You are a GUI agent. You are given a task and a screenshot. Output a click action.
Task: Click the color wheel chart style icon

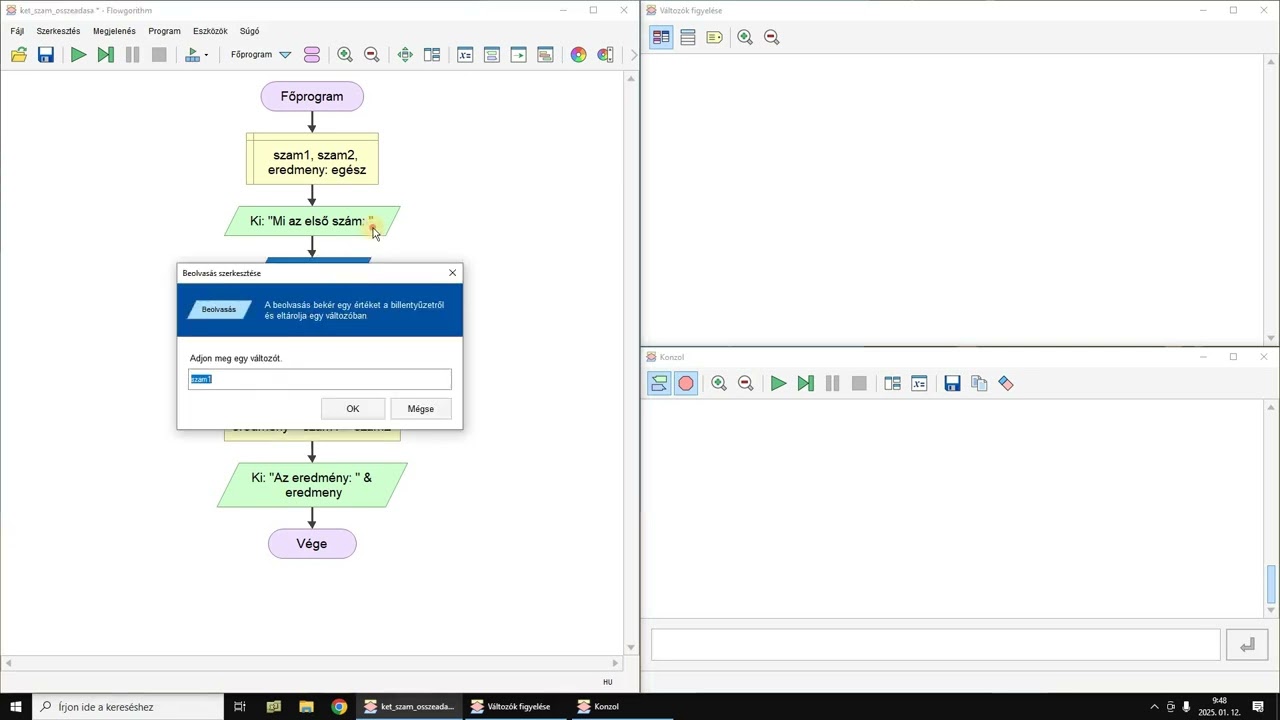578,55
